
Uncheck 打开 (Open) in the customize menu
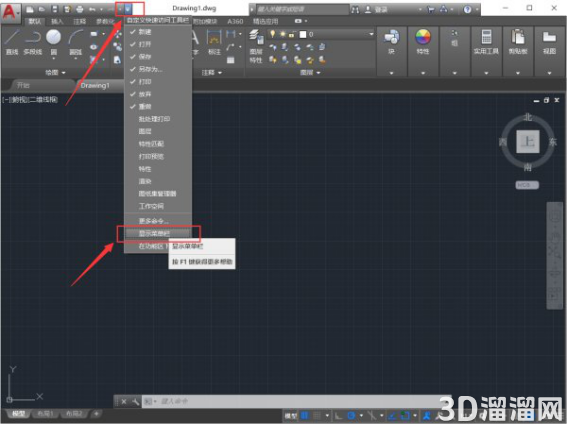[x=158, y=44]
